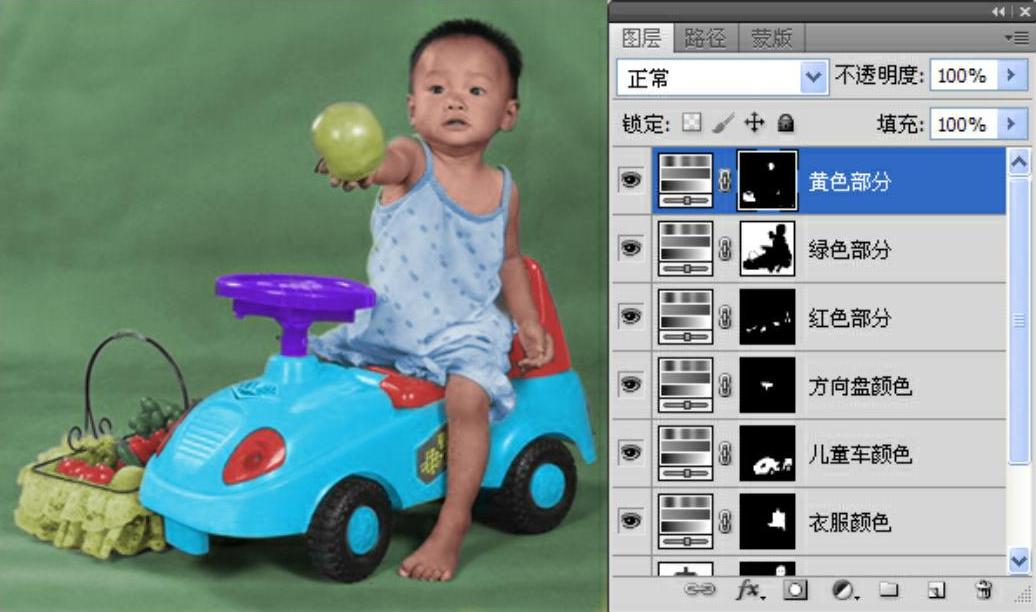Viewport: 1036px width, 612px height.
Task: Toggle lock position icon
Action: tap(754, 123)
